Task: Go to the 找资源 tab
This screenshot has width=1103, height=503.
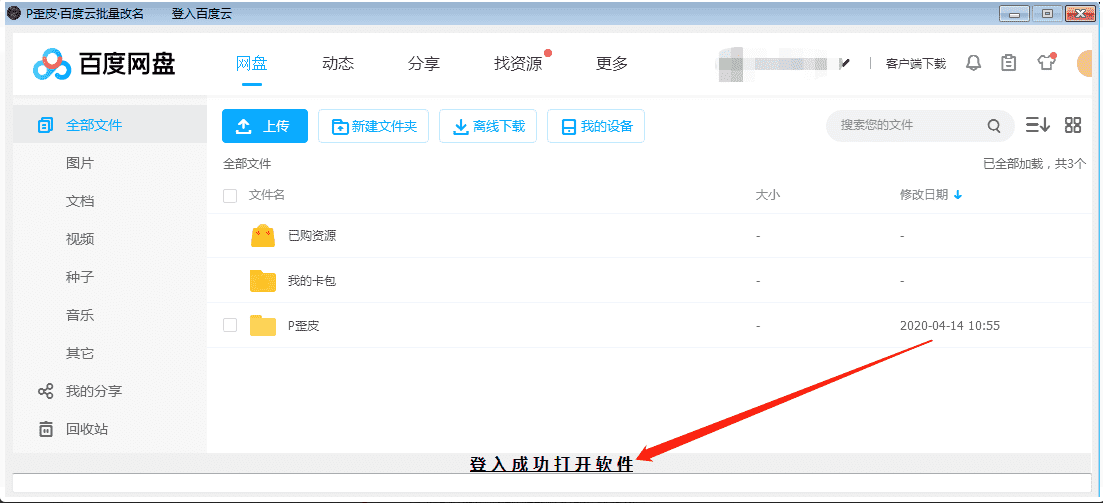Action: [x=518, y=64]
